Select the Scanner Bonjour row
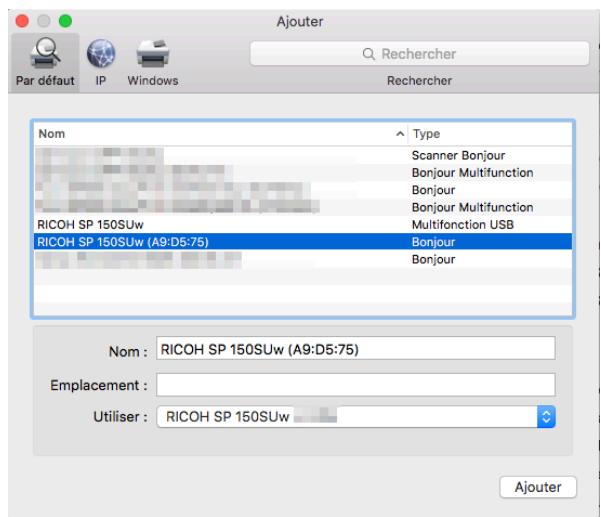Viewport: 601px width, 517px height. [x=303, y=155]
